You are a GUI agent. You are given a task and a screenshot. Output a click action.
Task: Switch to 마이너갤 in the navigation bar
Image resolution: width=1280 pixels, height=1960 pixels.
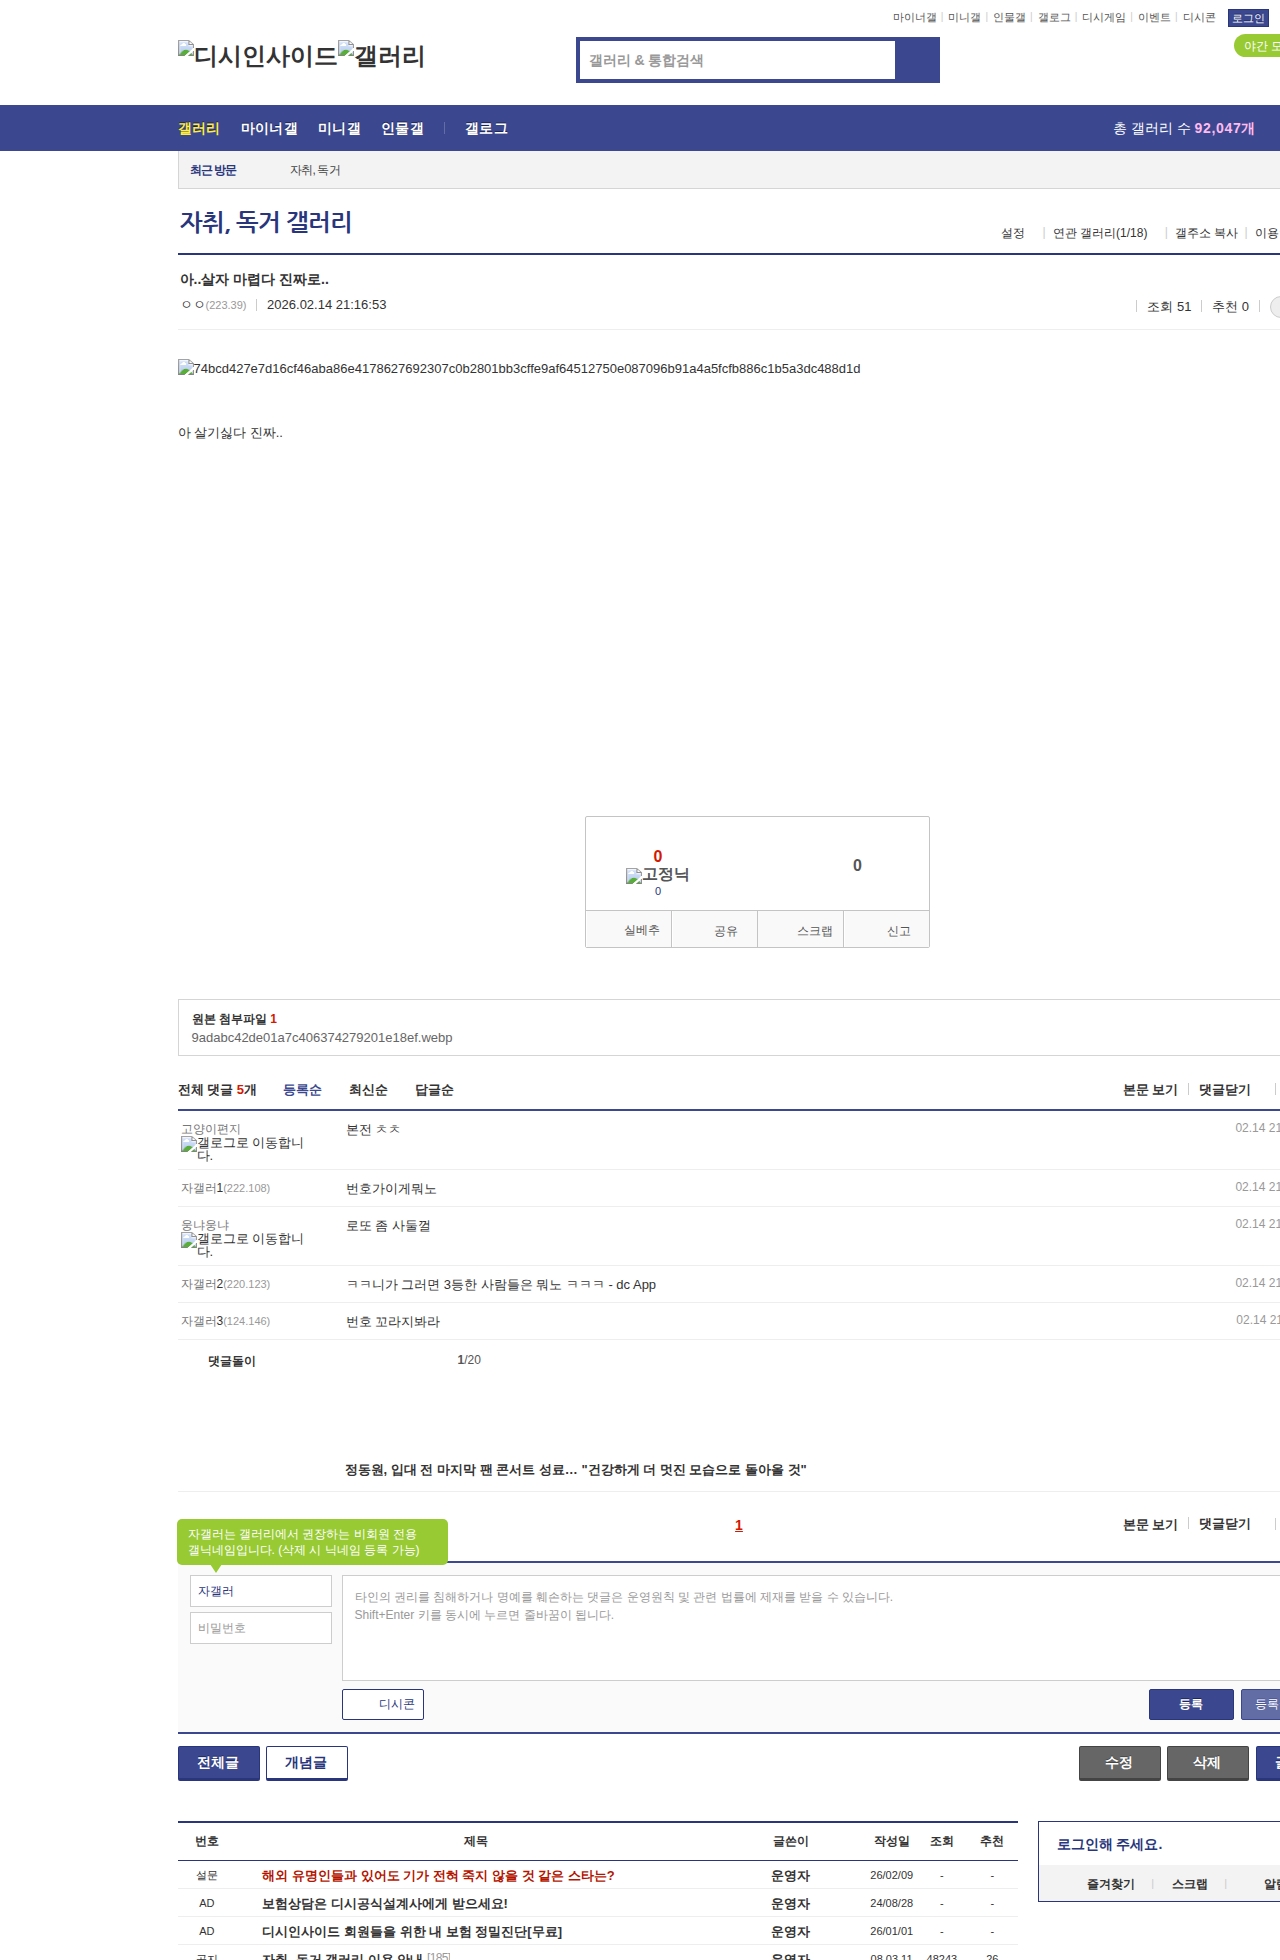point(269,129)
